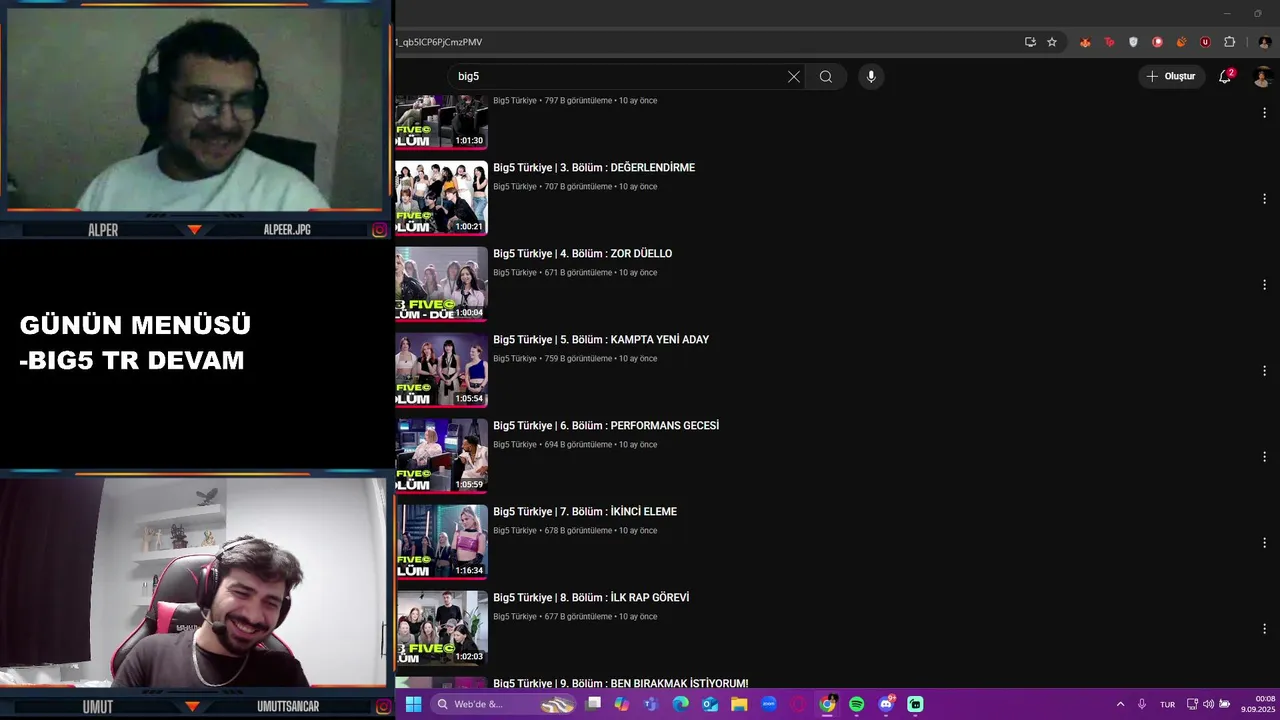Open options for 4. Bölüm ZOR DÜELLO

(1264, 285)
